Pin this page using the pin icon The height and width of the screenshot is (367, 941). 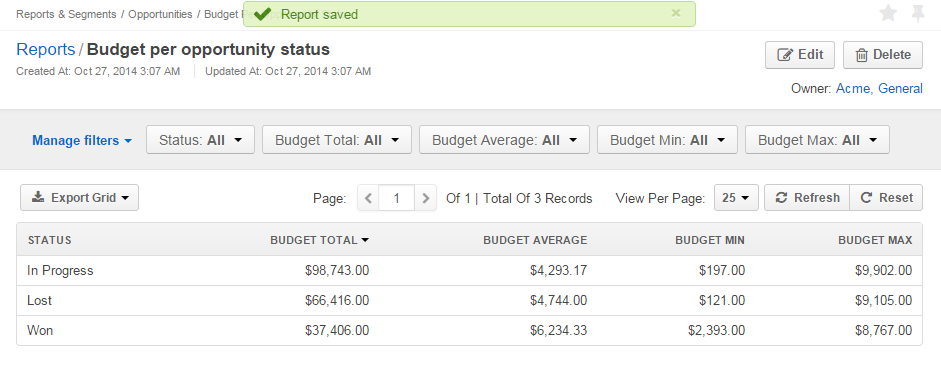point(918,13)
